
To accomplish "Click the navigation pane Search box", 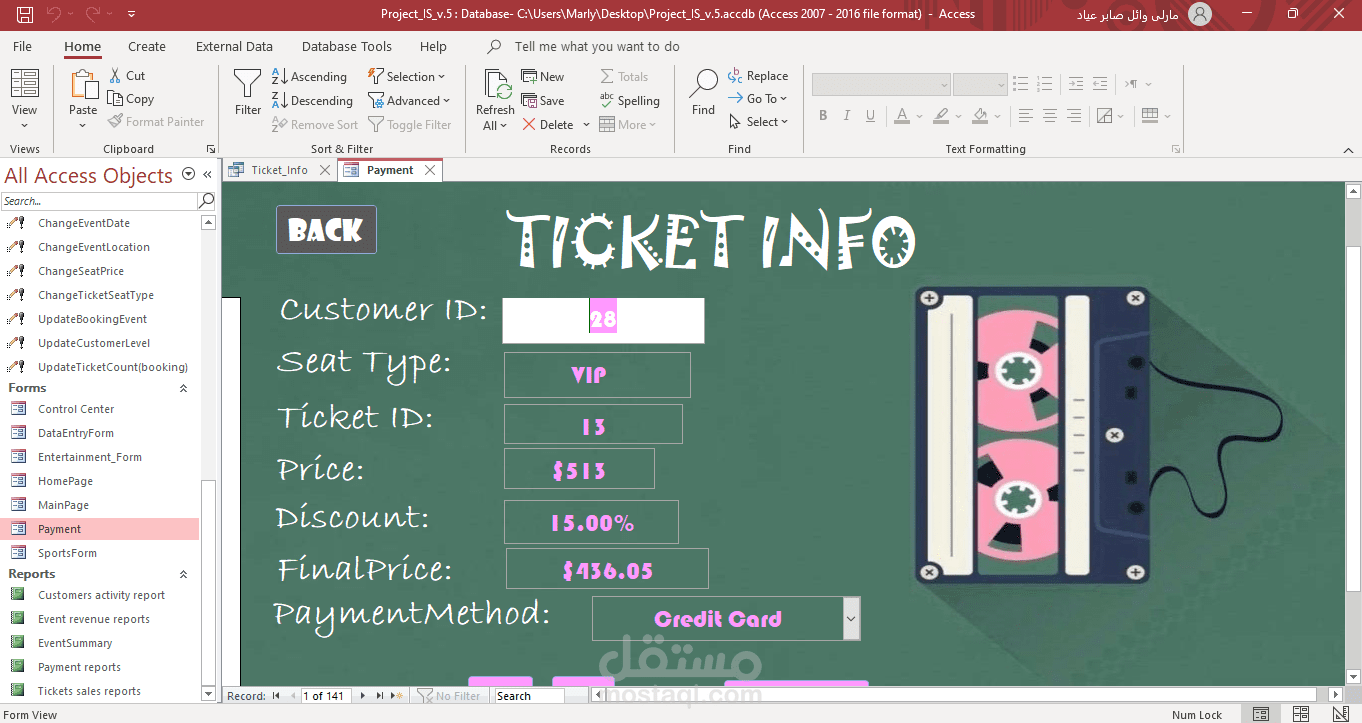I will point(99,201).
